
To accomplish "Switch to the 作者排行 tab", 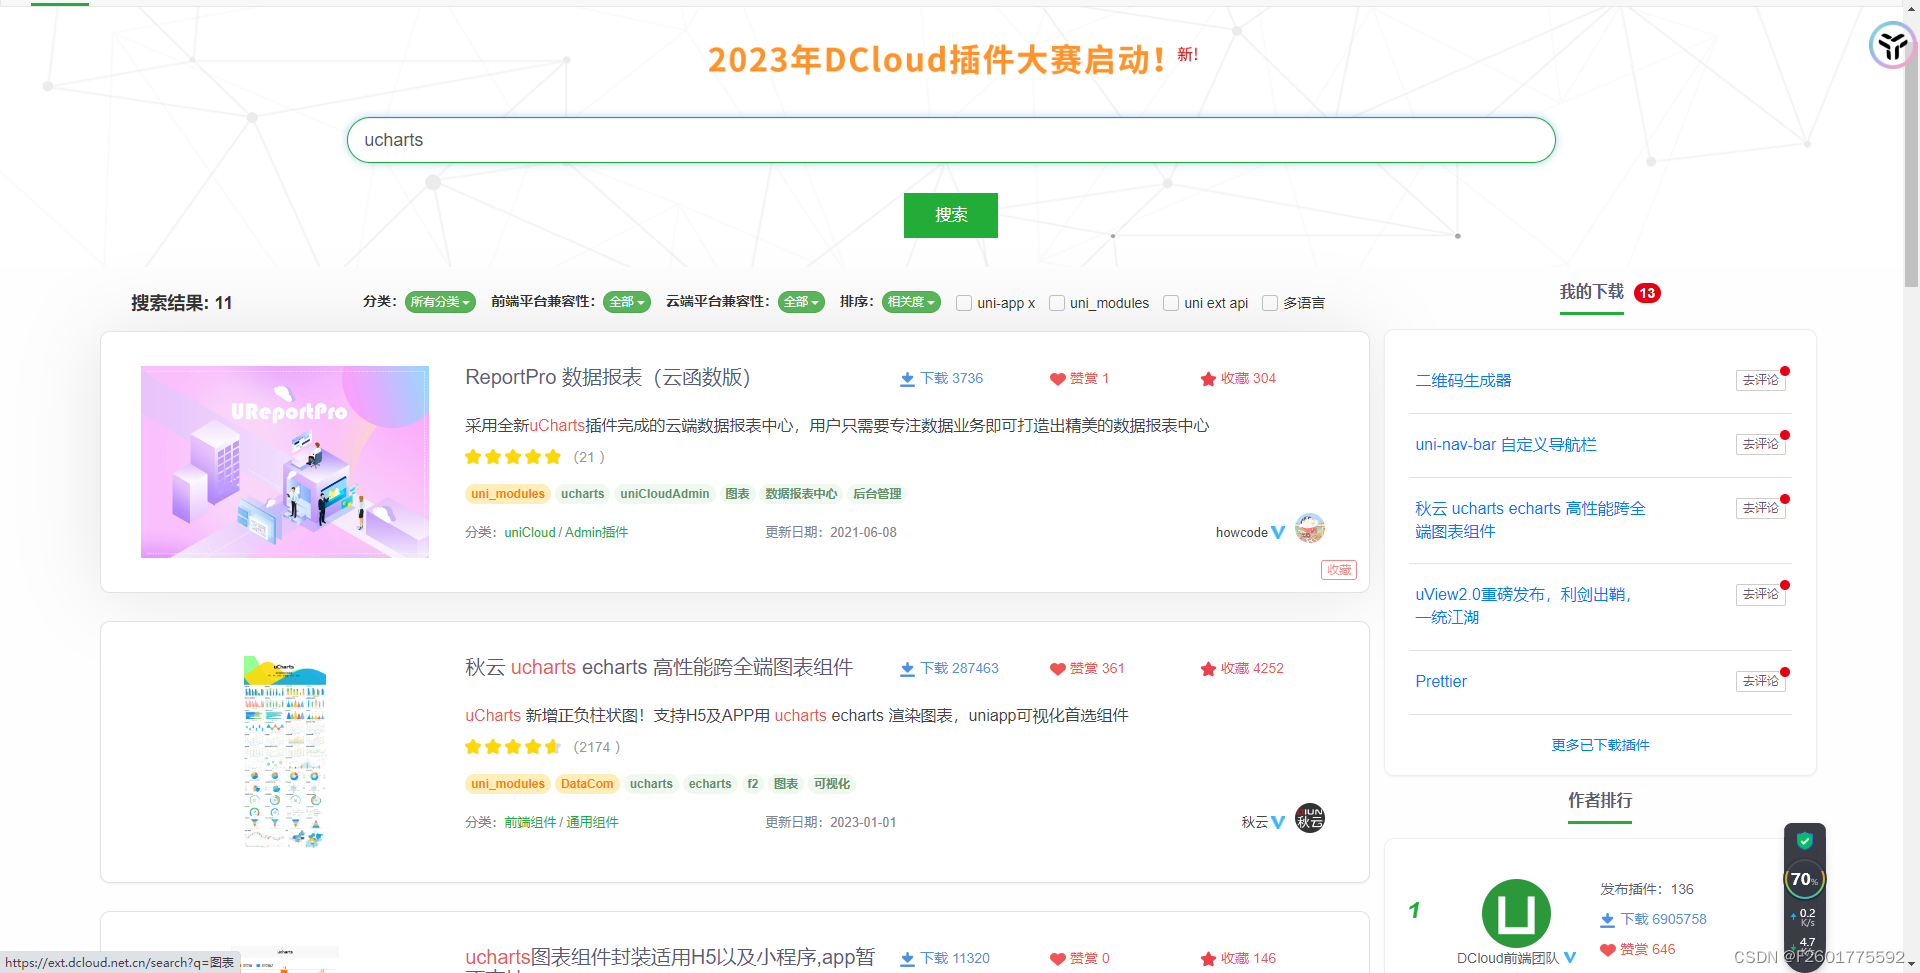I will tap(1599, 801).
